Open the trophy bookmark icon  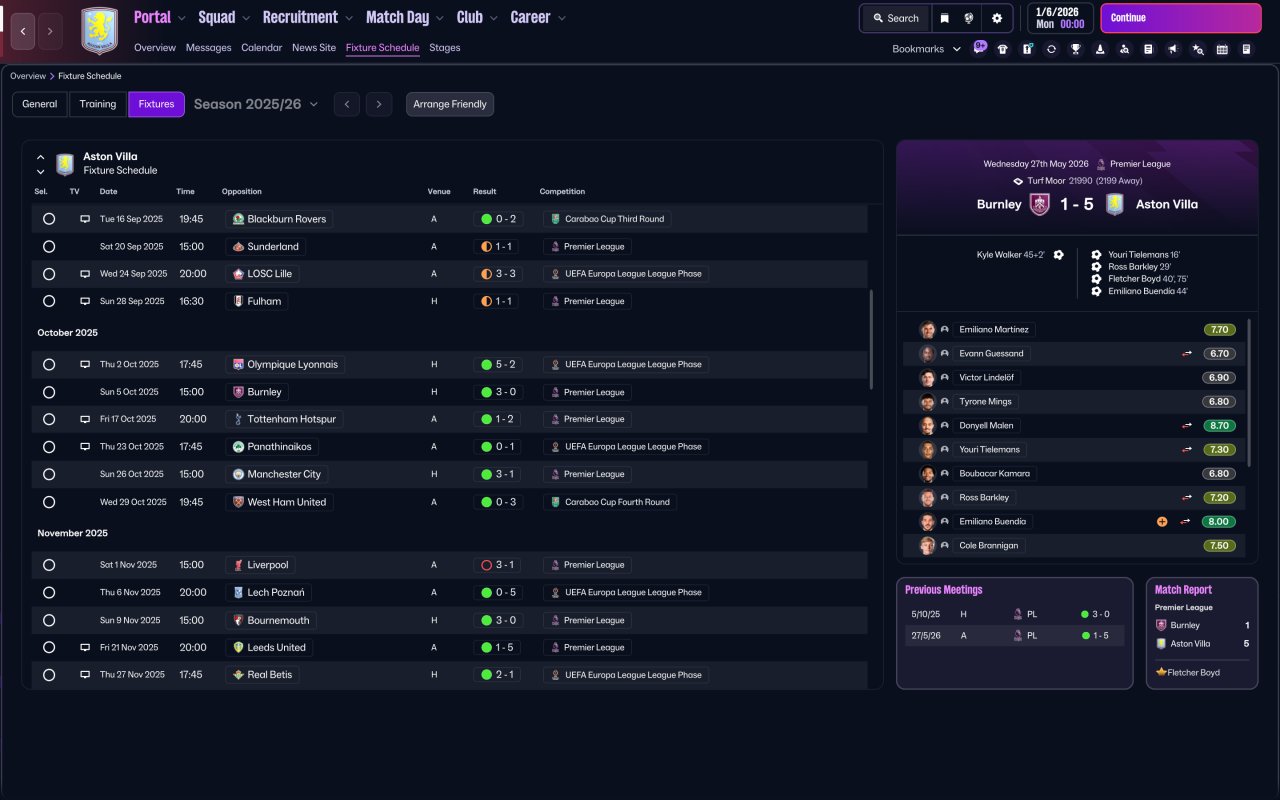[1075, 49]
